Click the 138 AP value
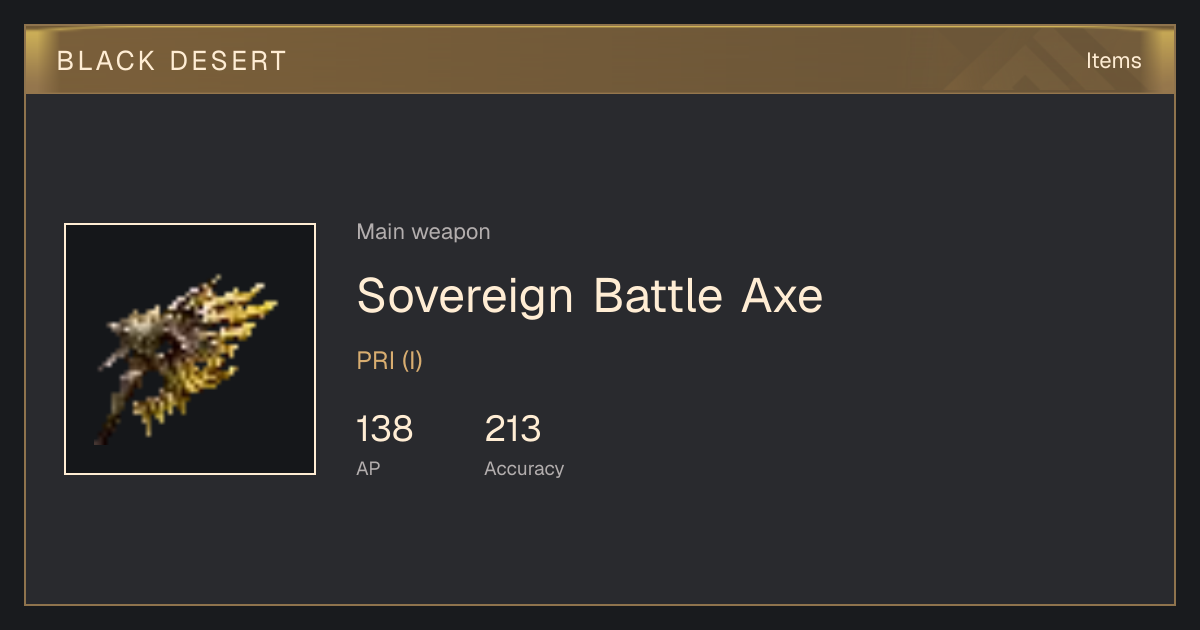The height and width of the screenshot is (630, 1200). [x=385, y=429]
